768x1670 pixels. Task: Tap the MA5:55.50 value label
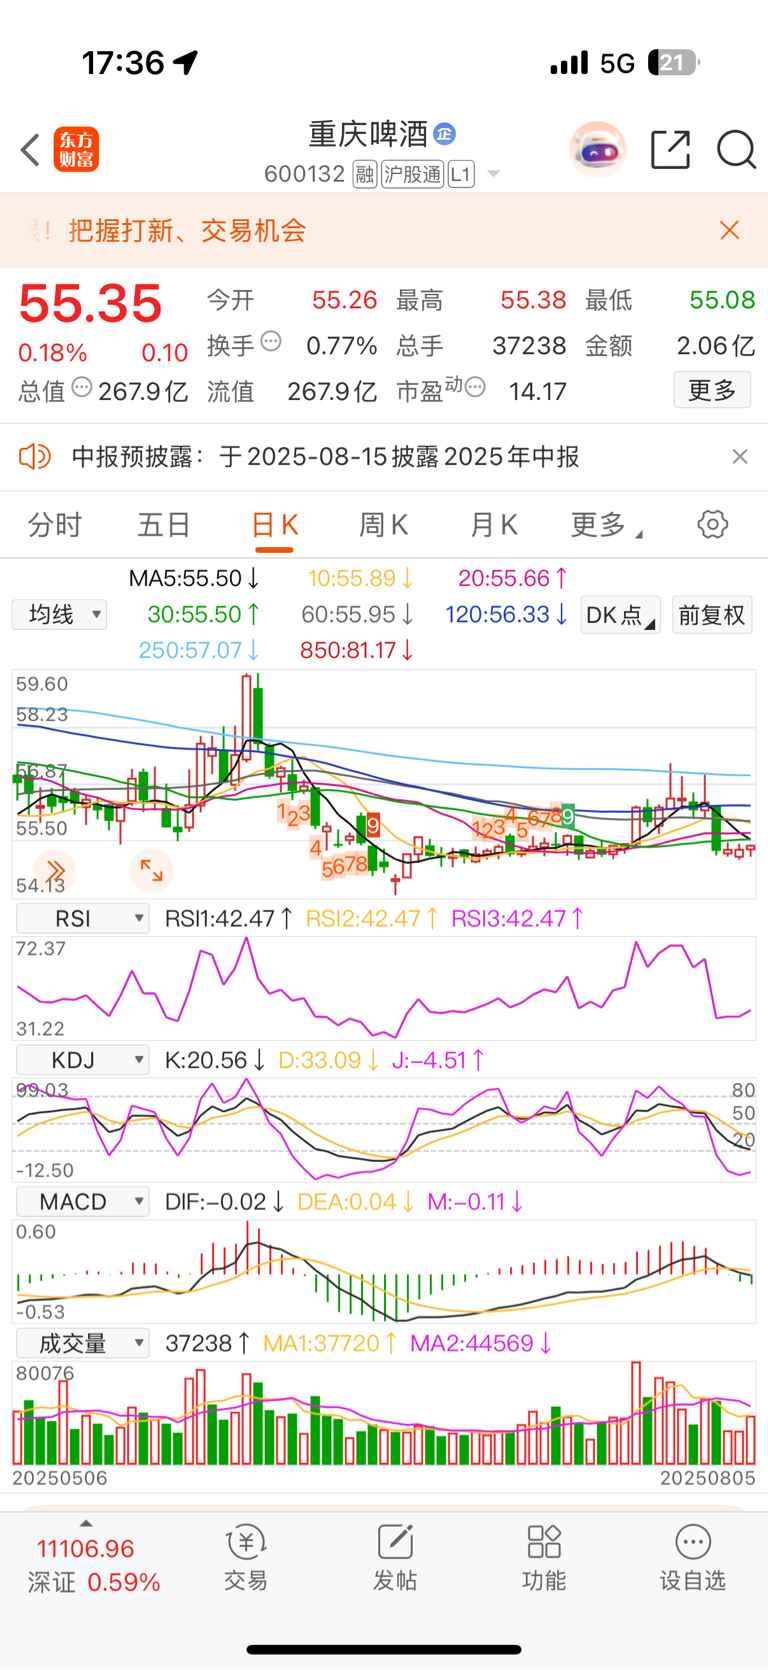[x=195, y=578]
